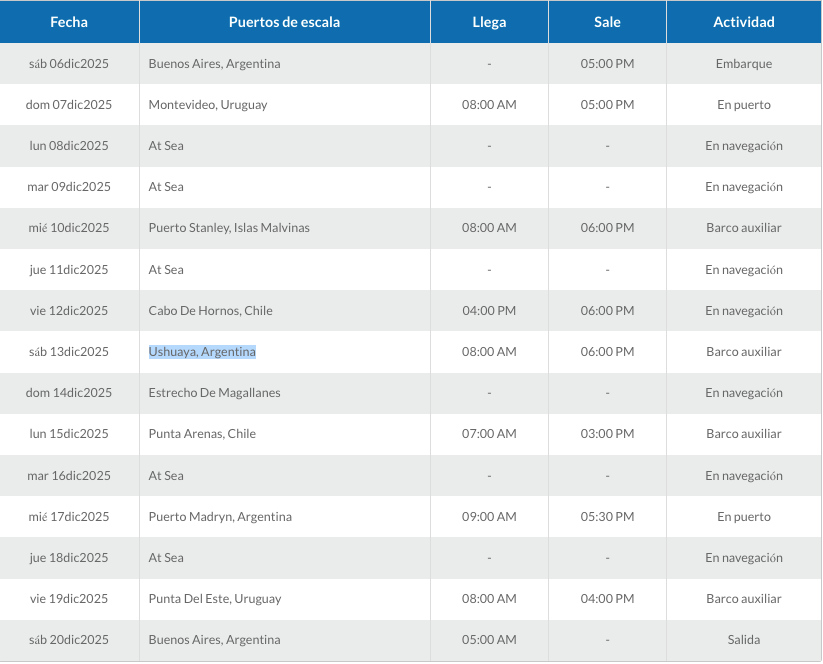Click the highlighted Ushuaia, Argentina text
Viewport: 823px width, 664px height.
pos(202,352)
